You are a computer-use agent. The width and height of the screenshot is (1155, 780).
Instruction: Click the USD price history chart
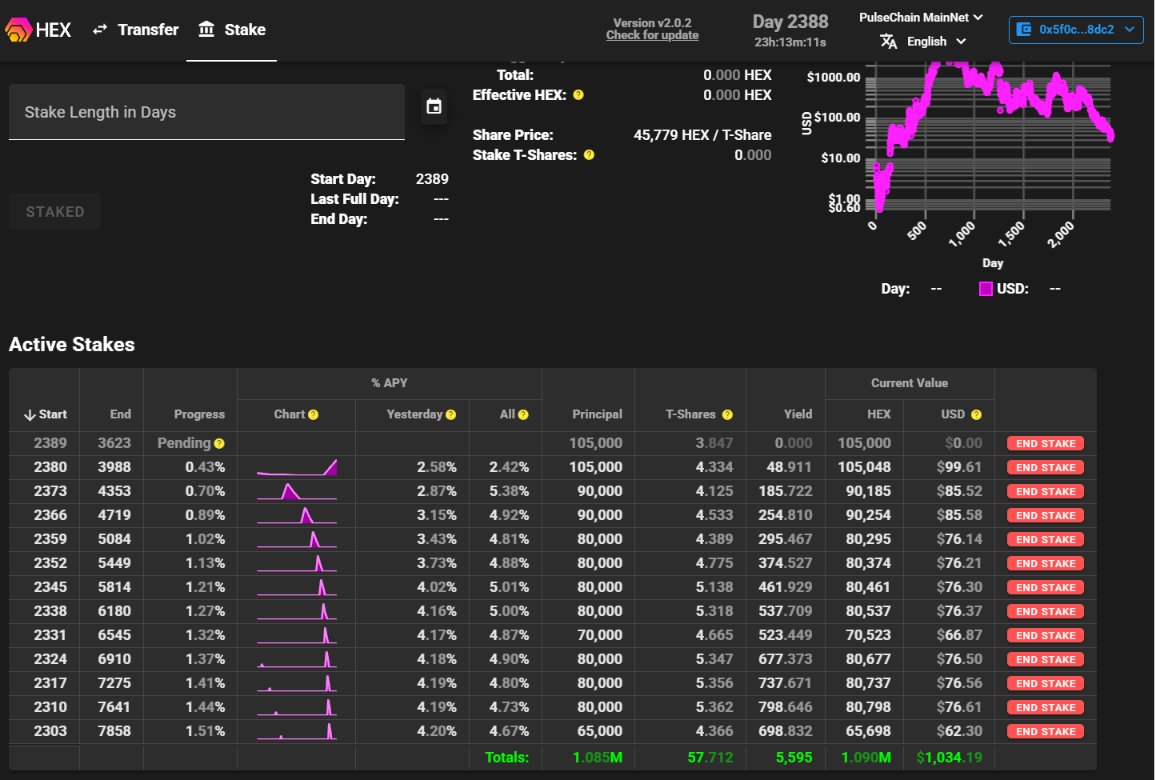pyautogui.click(x=988, y=137)
